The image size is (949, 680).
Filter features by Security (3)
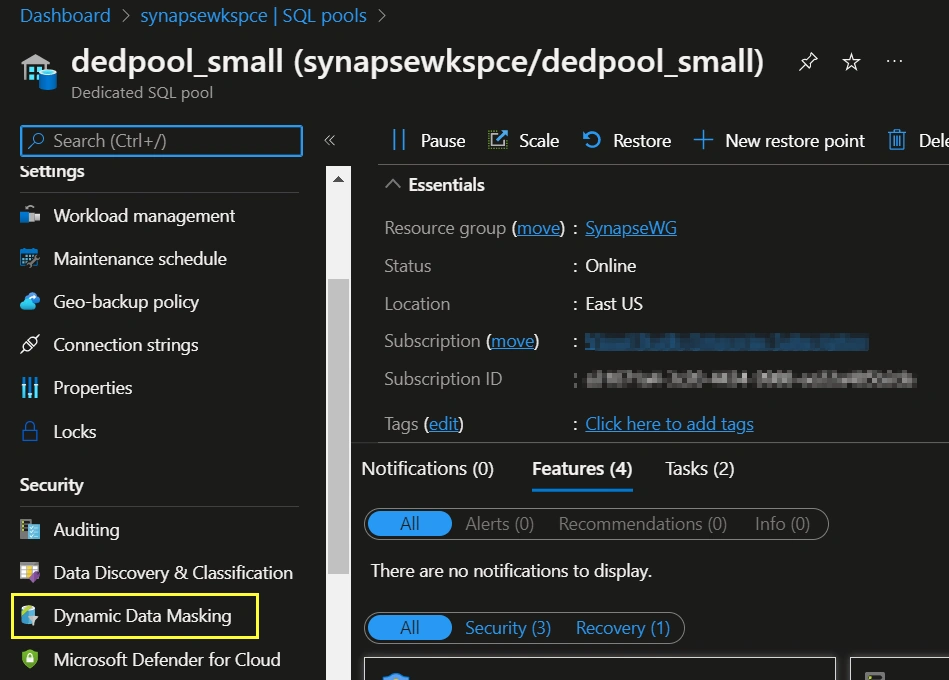coord(508,628)
